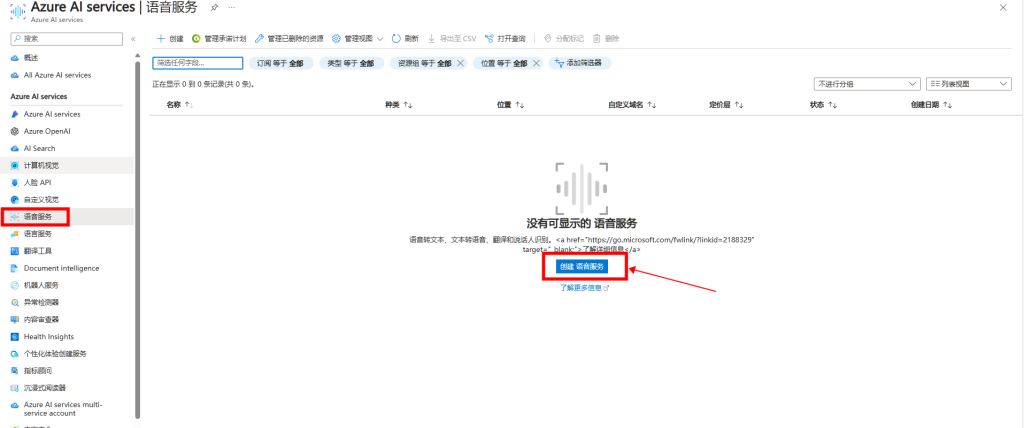Click 打开查询 in the toolbar

505,39
